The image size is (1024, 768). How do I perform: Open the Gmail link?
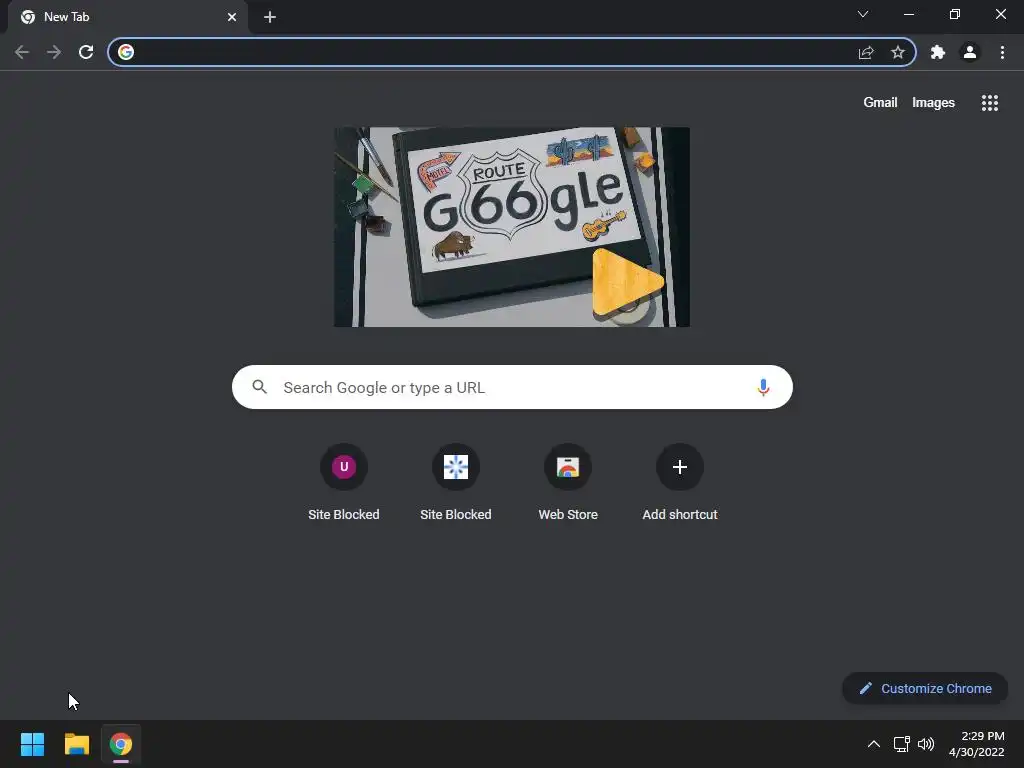(x=880, y=103)
